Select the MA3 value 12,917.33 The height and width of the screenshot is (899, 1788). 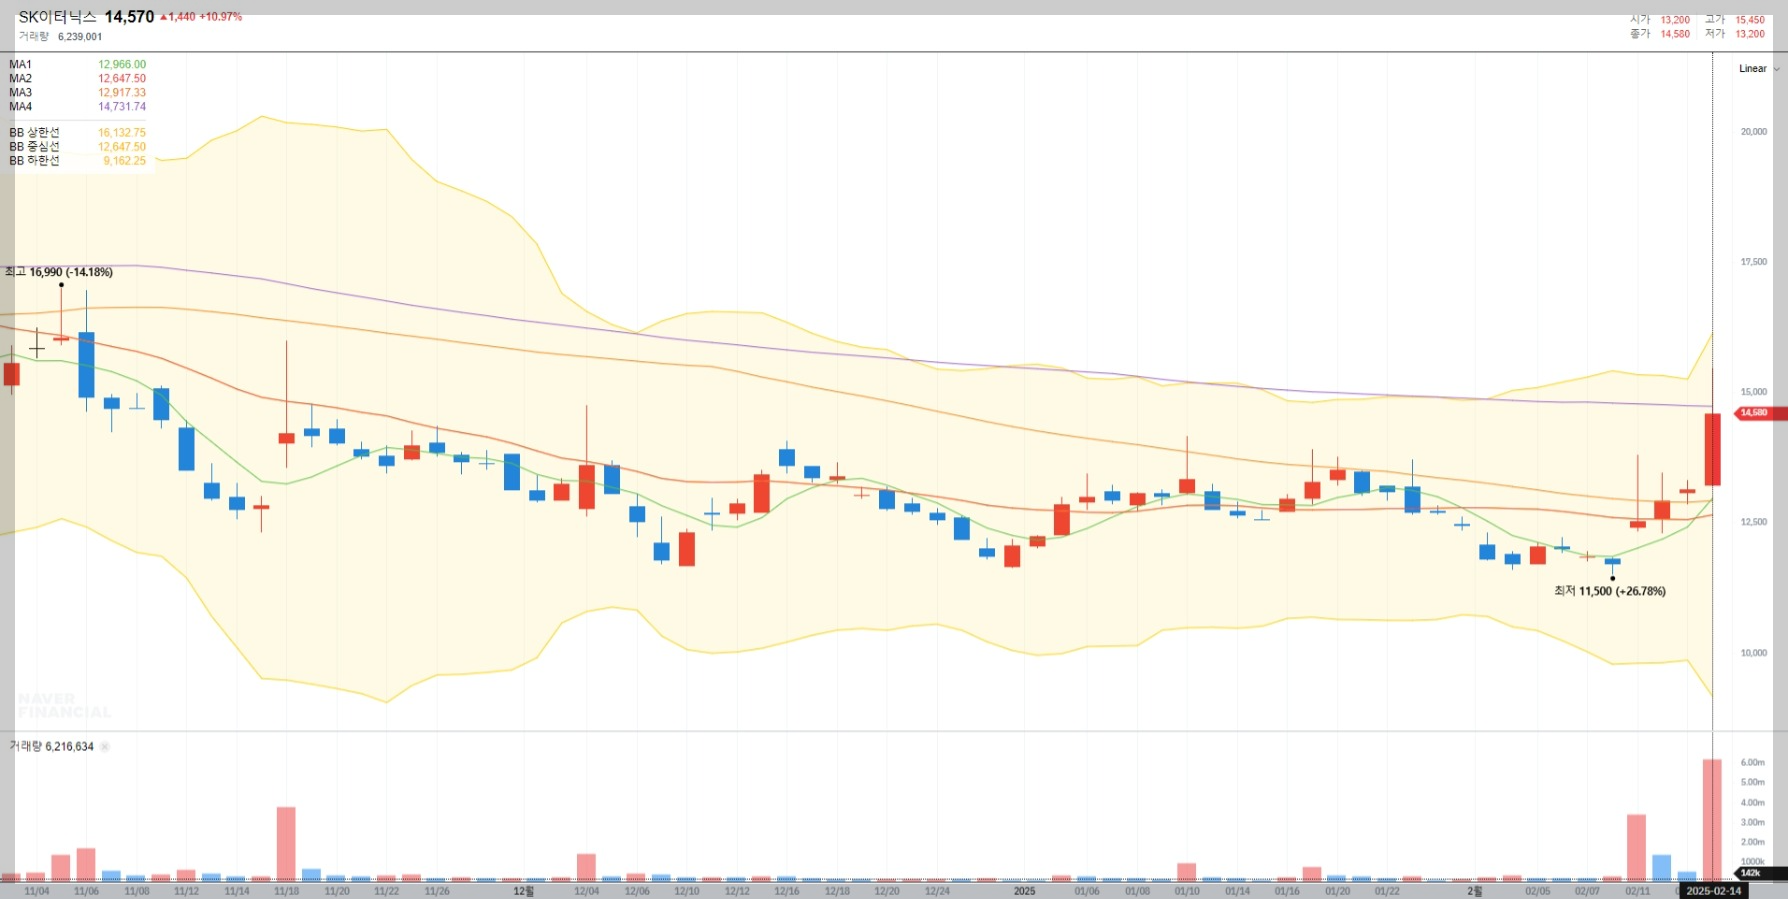click(x=122, y=93)
